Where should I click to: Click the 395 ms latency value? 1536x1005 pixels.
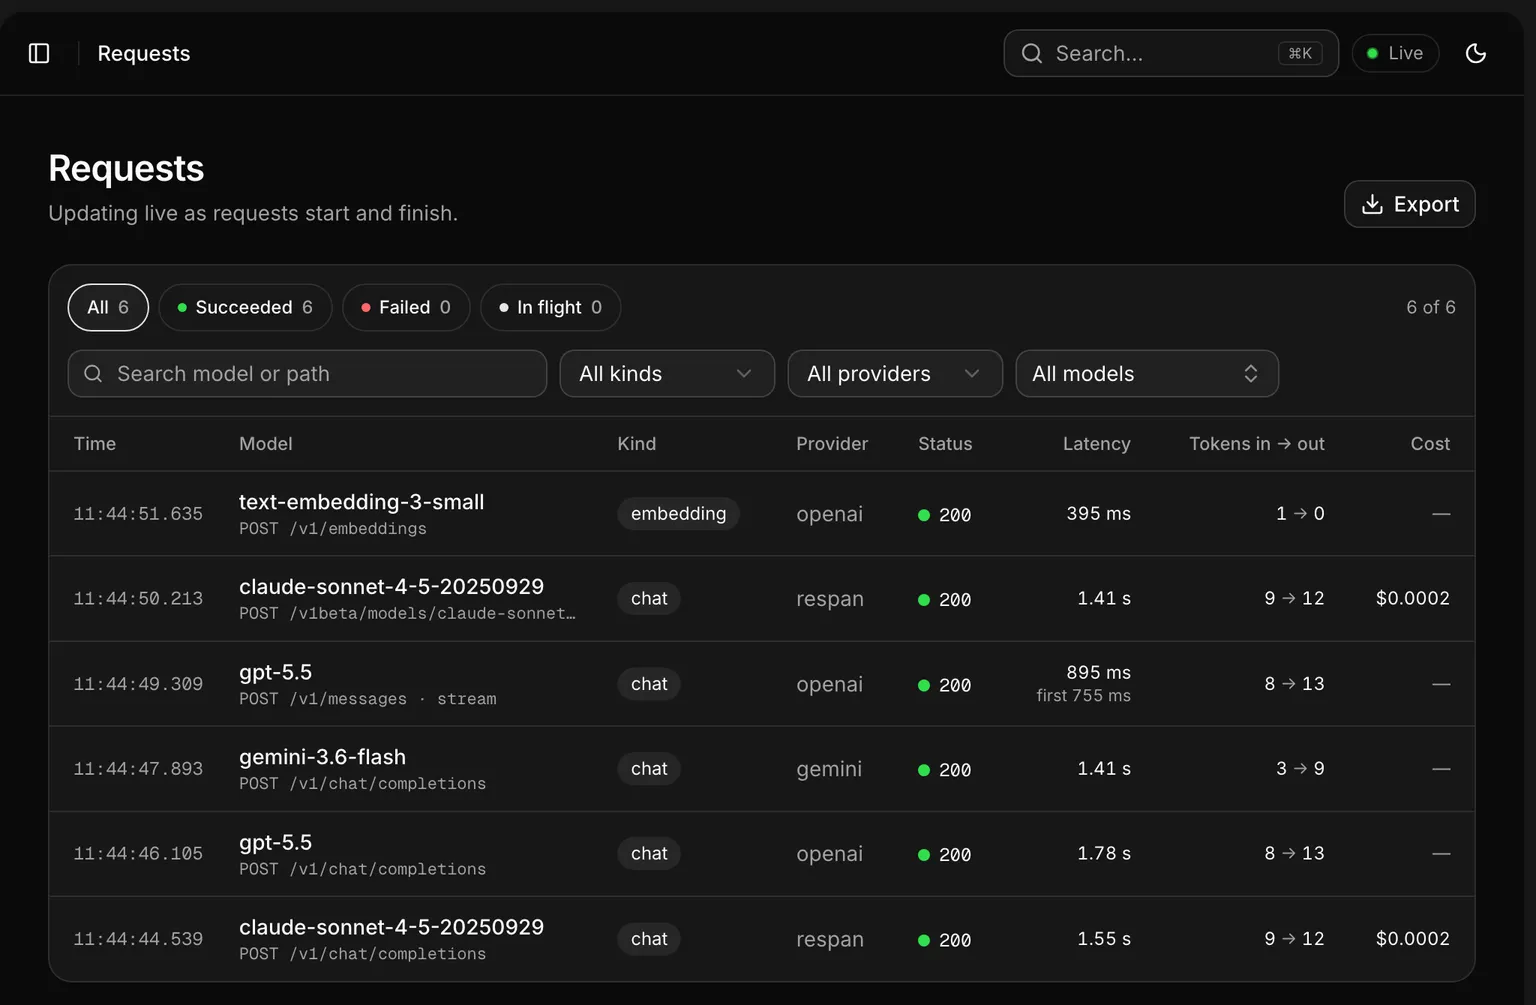1098,514
